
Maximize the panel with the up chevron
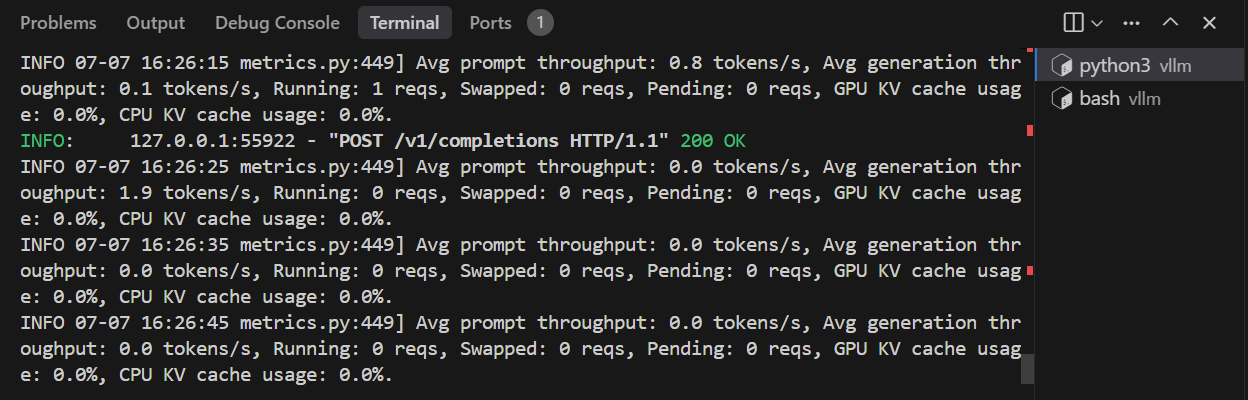pos(1171,22)
